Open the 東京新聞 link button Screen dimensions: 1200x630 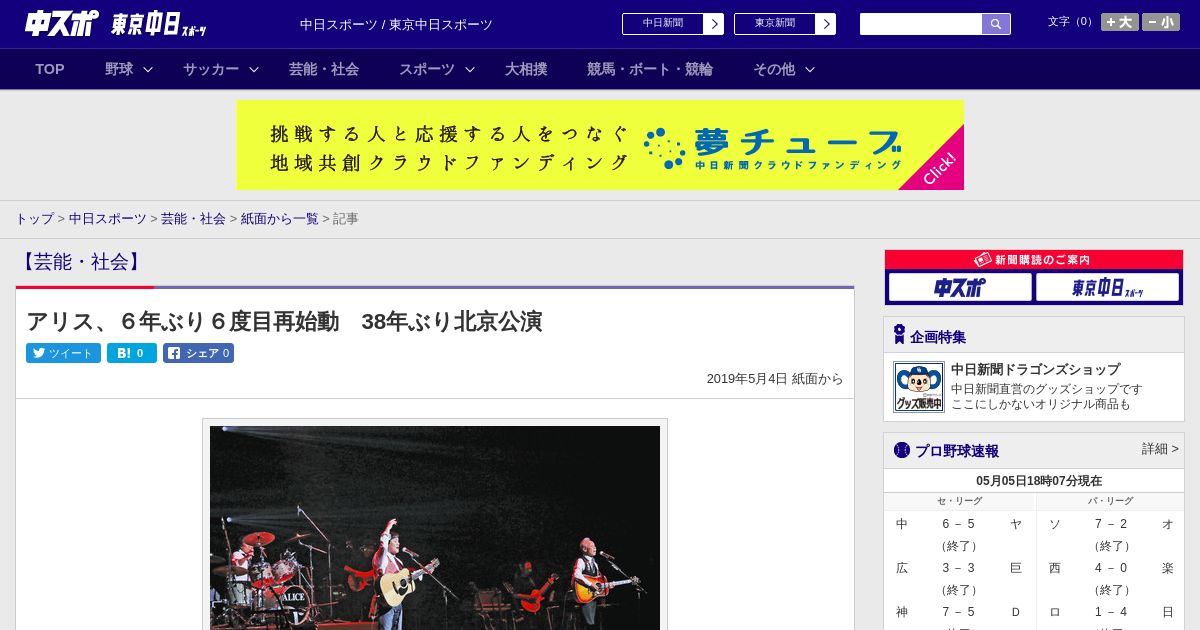[775, 24]
